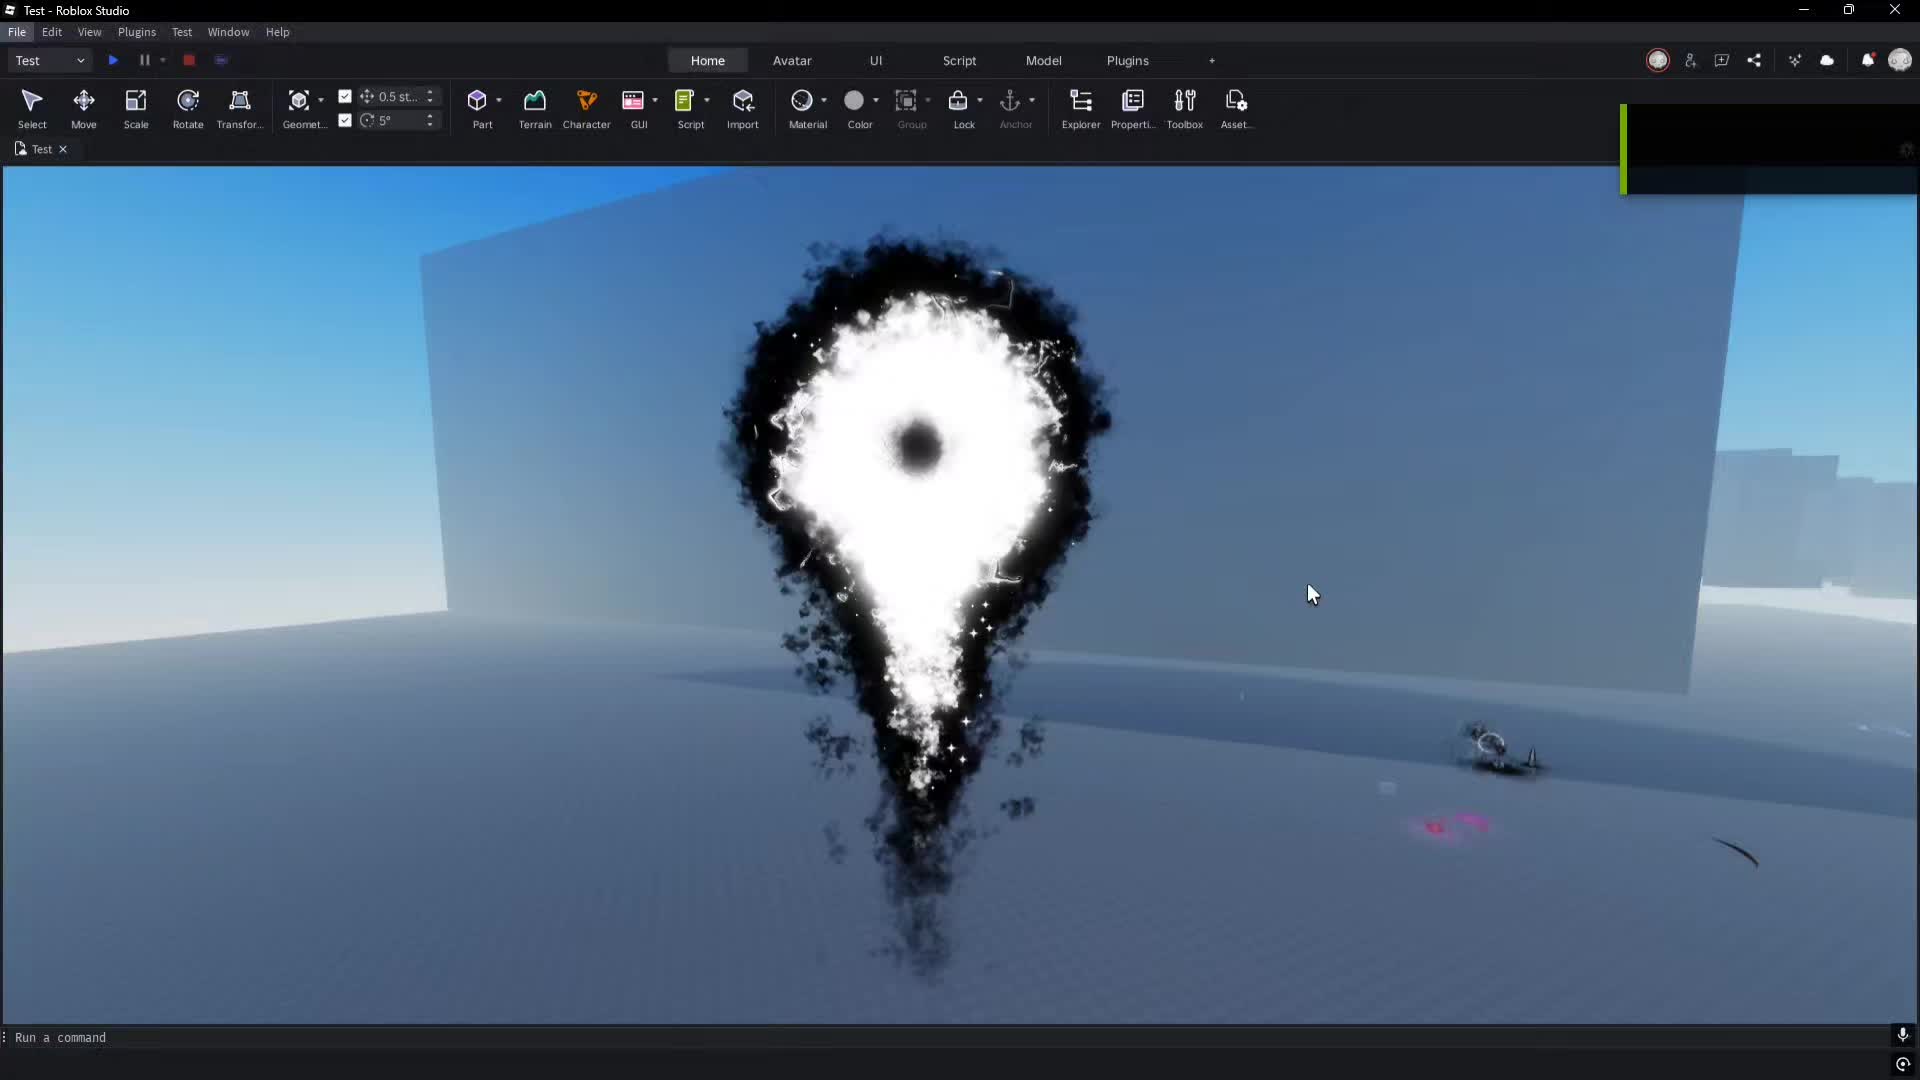Switch to the Avatar ribbon tab

tap(792, 61)
